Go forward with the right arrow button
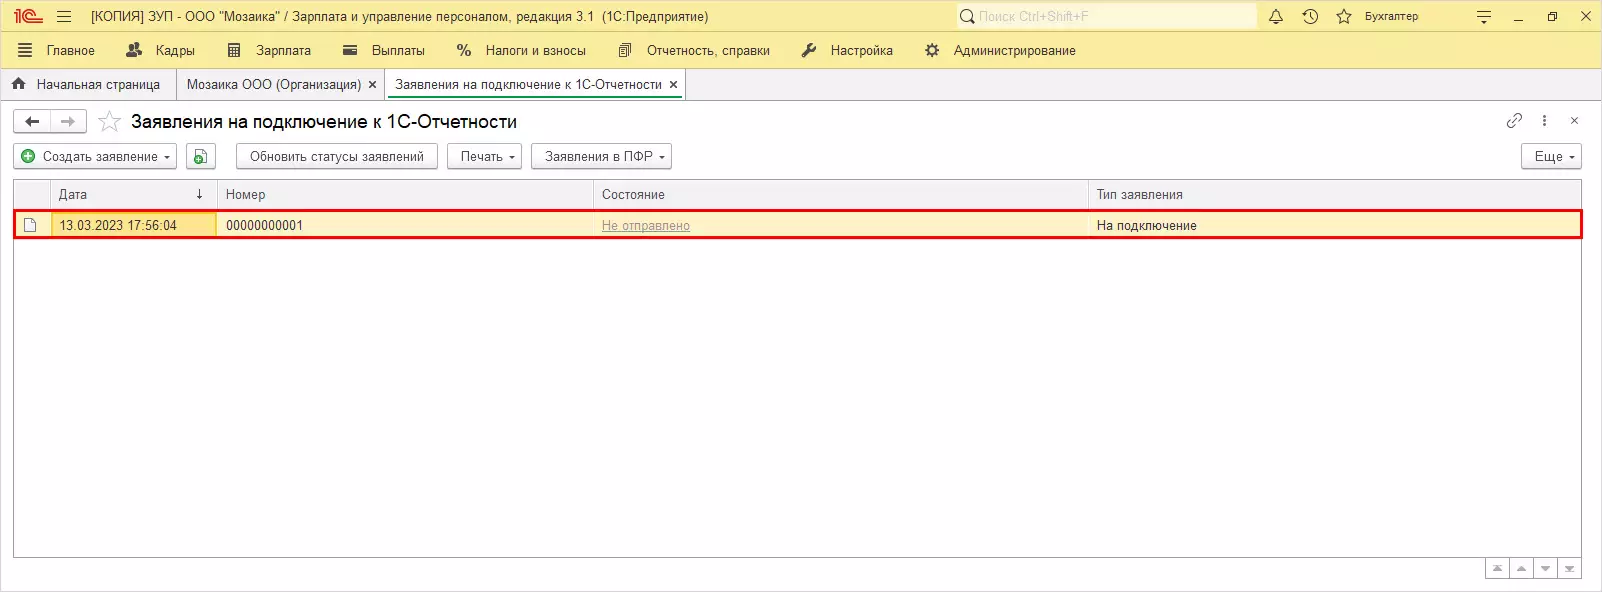This screenshot has height=592, width=1602. coord(68,121)
